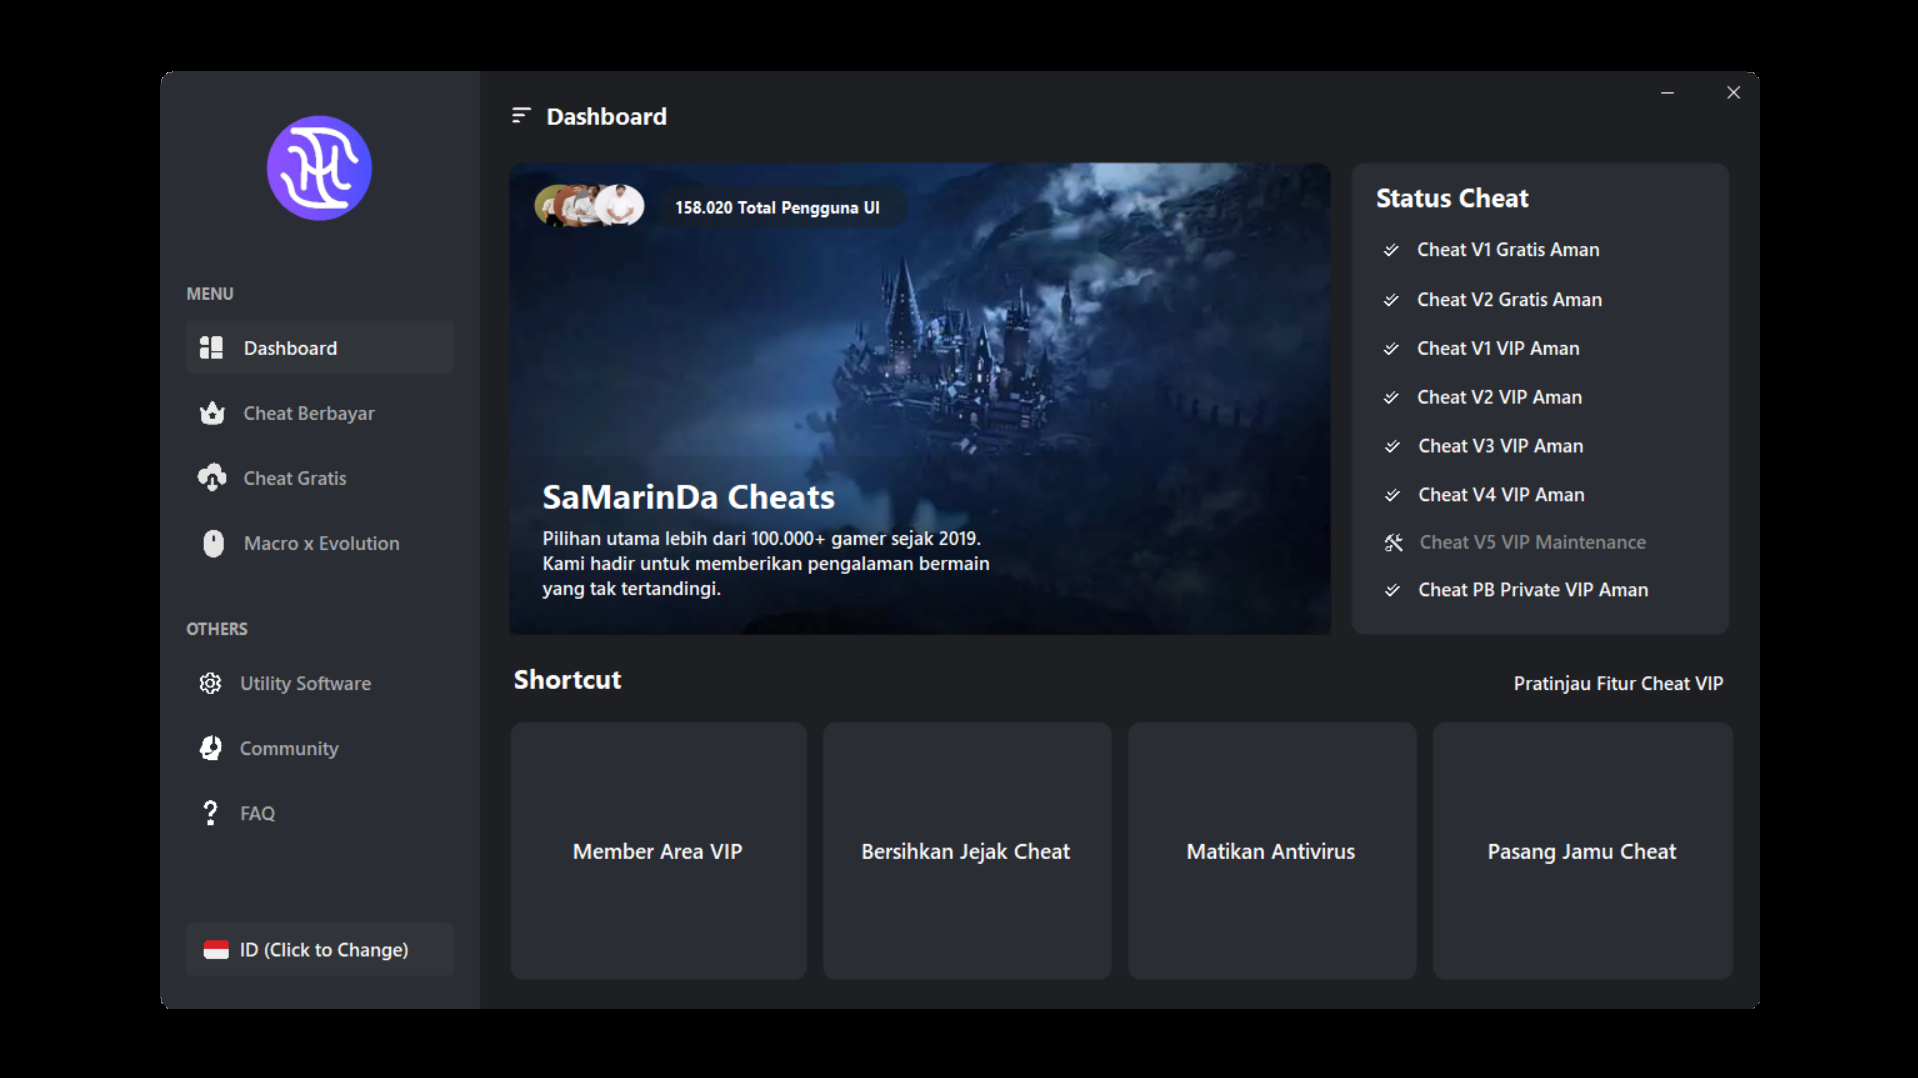1918x1078 pixels.
Task: Click the Dashboard grid icon in sidebar
Action: 211,348
